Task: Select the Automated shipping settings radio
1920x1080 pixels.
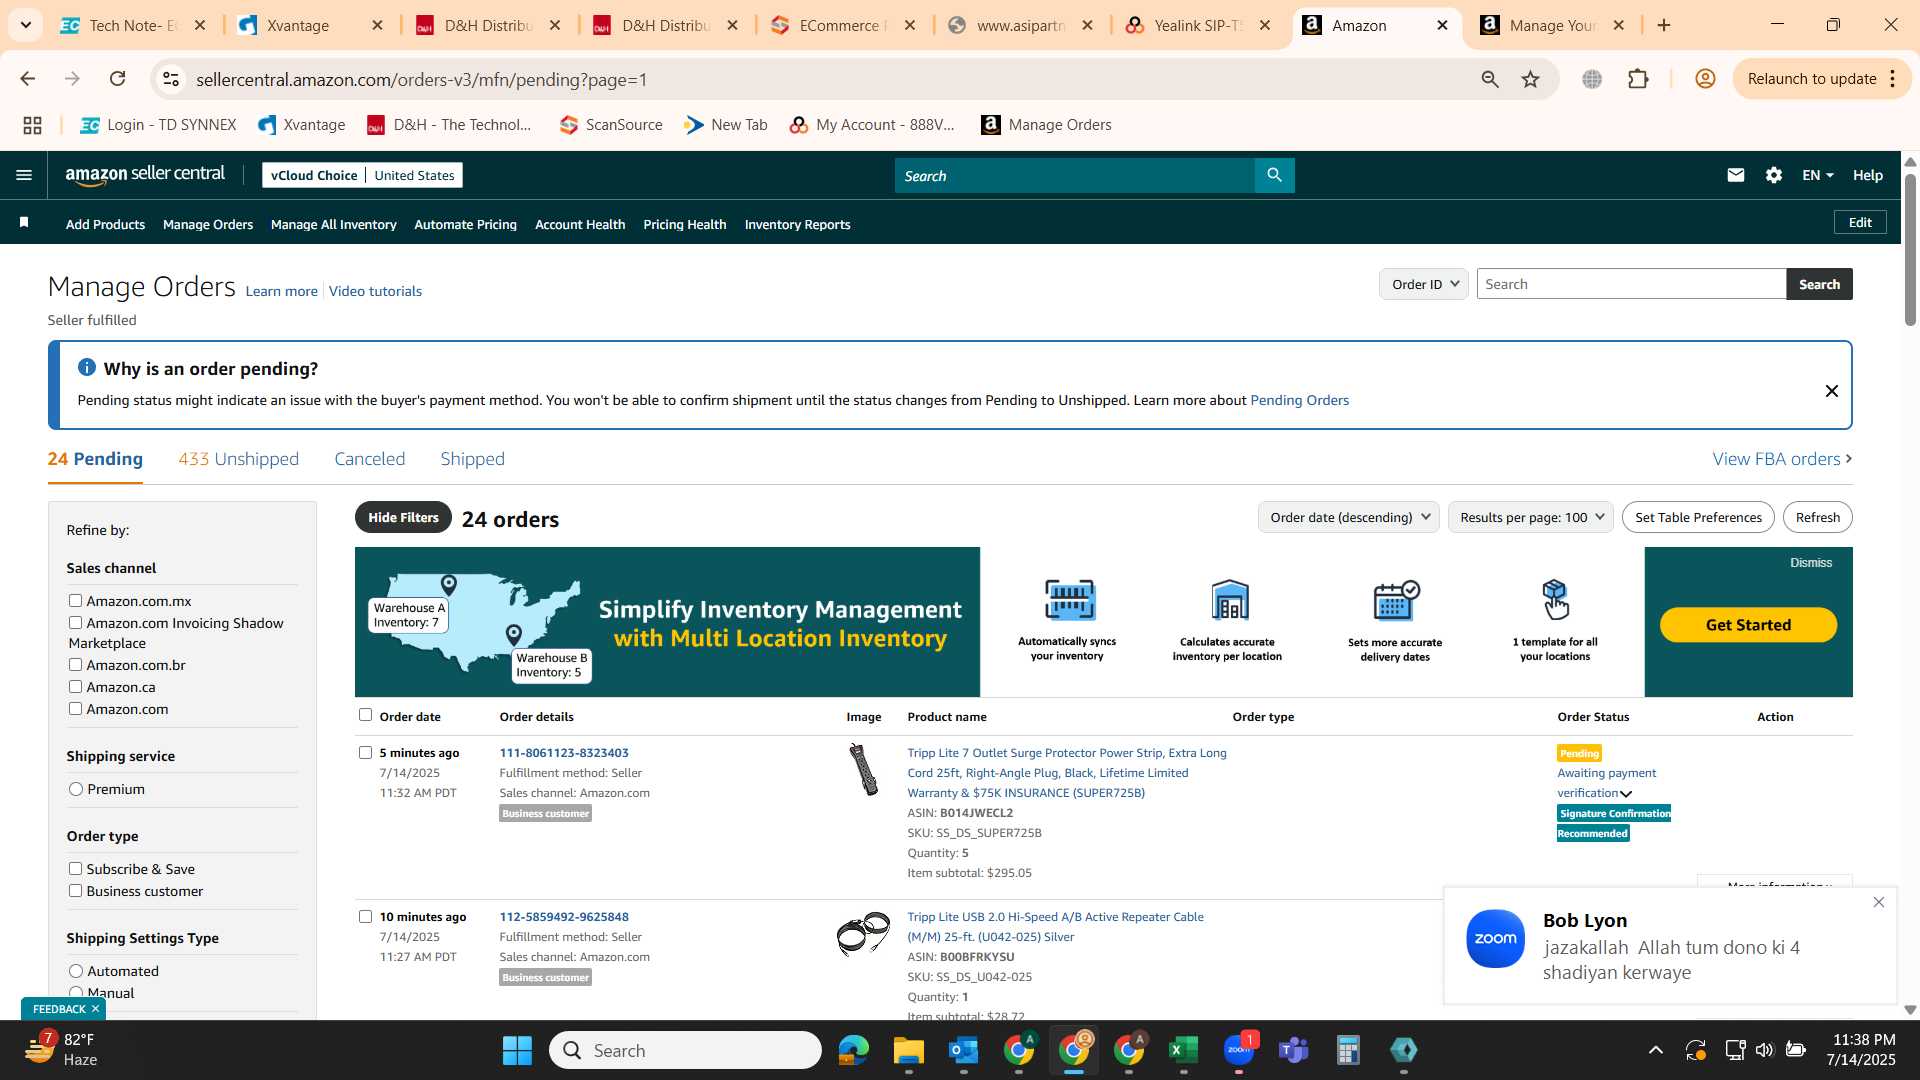Action: [x=76, y=971]
